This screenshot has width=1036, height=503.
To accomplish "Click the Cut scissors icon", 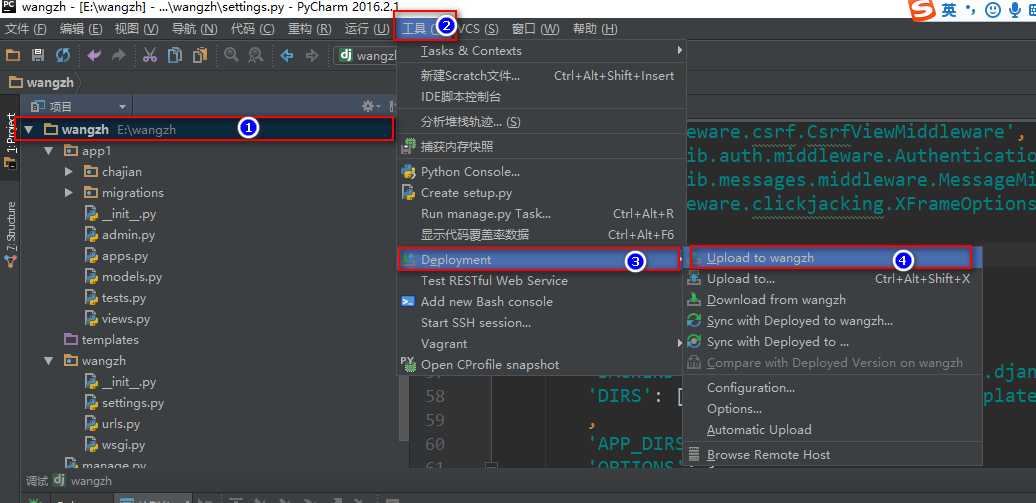I will coord(150,56).
